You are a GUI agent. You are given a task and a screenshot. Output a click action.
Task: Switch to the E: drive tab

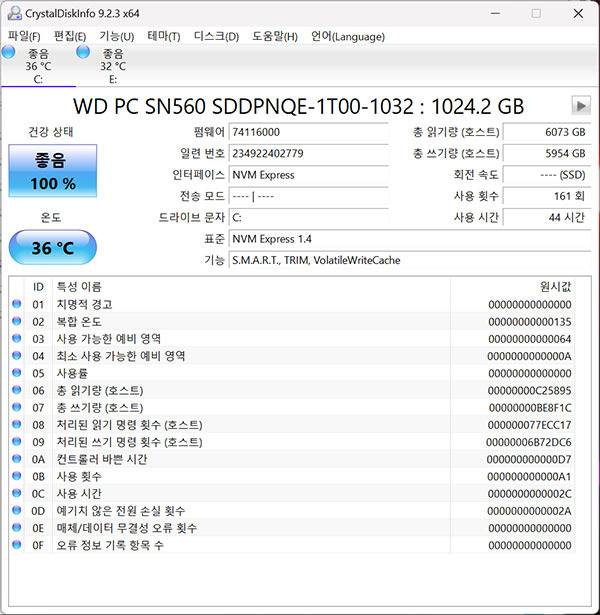[x=112, y=66]
